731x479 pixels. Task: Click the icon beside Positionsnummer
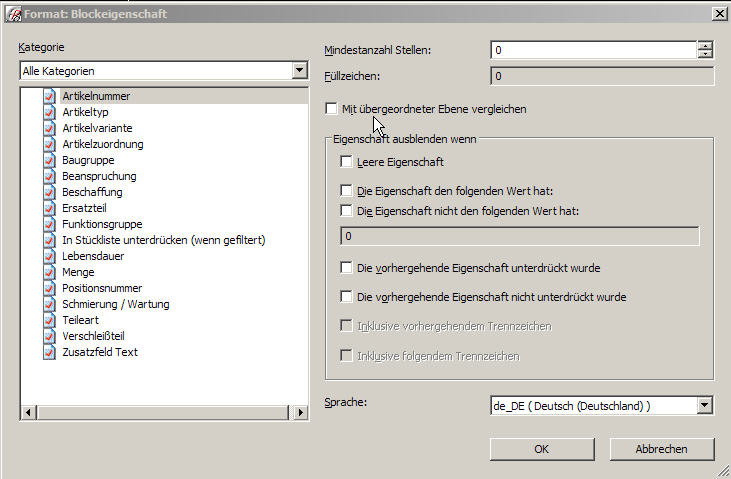coord(49,288)
